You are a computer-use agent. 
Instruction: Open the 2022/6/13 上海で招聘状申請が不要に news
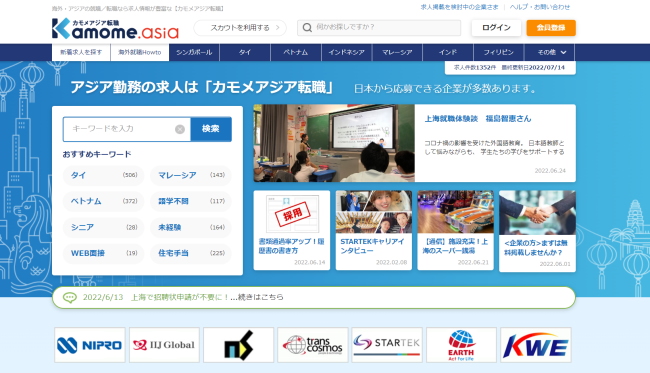click(183, 298)
